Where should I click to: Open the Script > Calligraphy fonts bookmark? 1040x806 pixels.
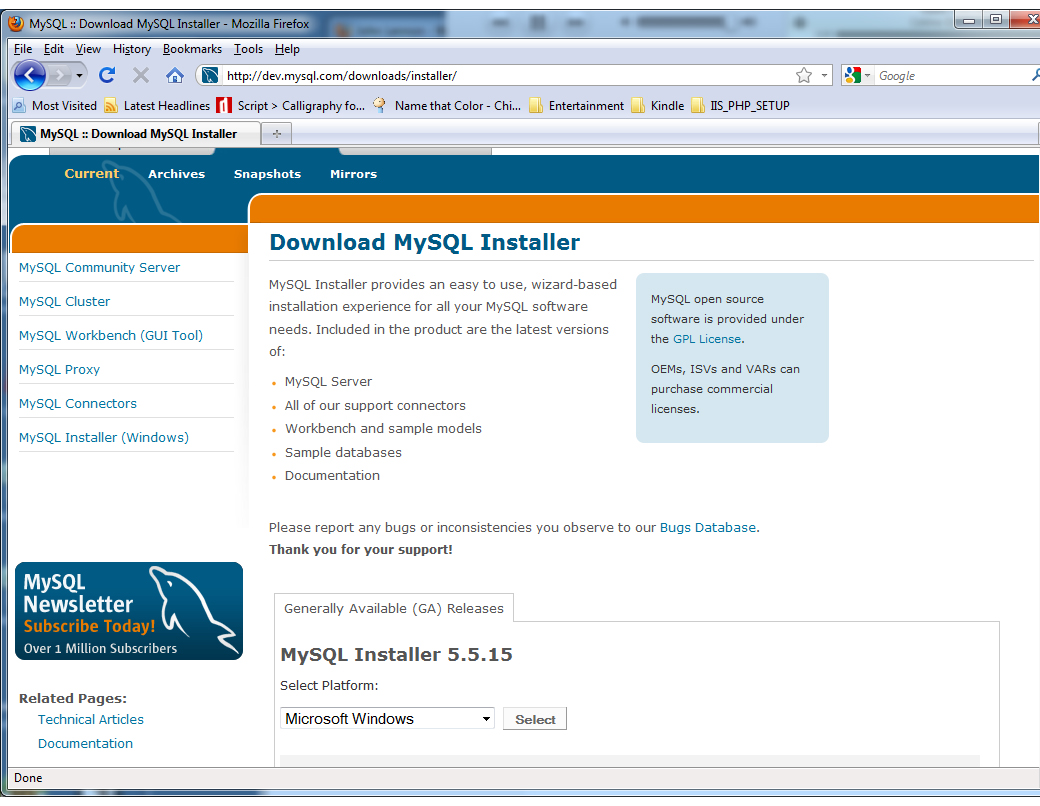click(291, 105)
